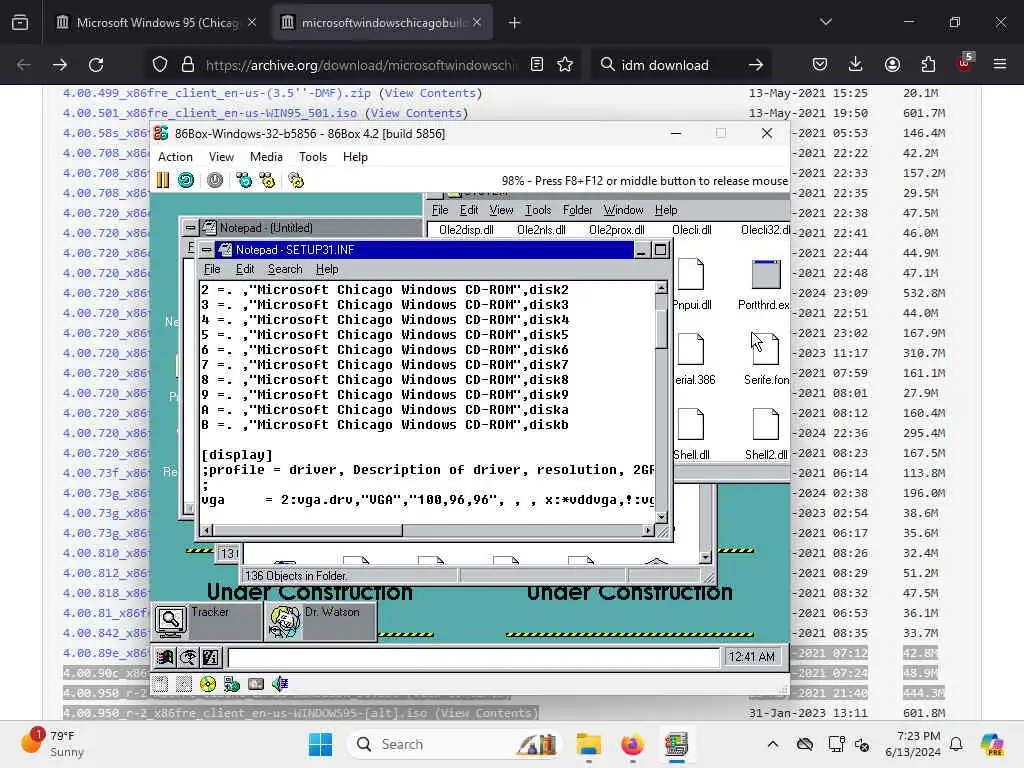The image size is (1024, 768).
Task: Click the Chicago 12:41 AM clock
Action: pyautogui.click(x=752, y=657)
